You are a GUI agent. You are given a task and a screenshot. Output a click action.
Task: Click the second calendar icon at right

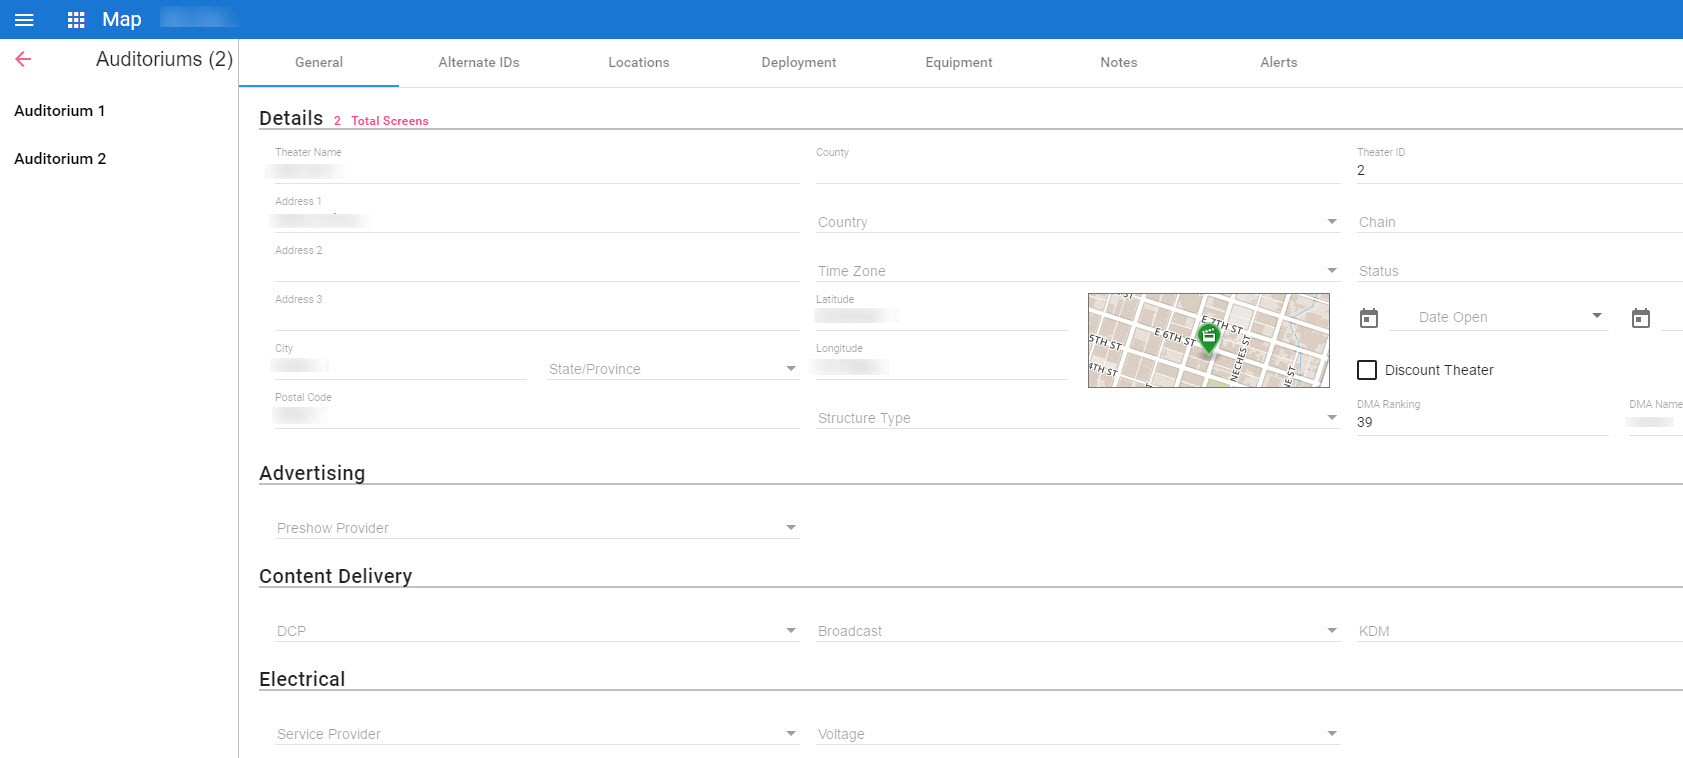pos(1640,318)
